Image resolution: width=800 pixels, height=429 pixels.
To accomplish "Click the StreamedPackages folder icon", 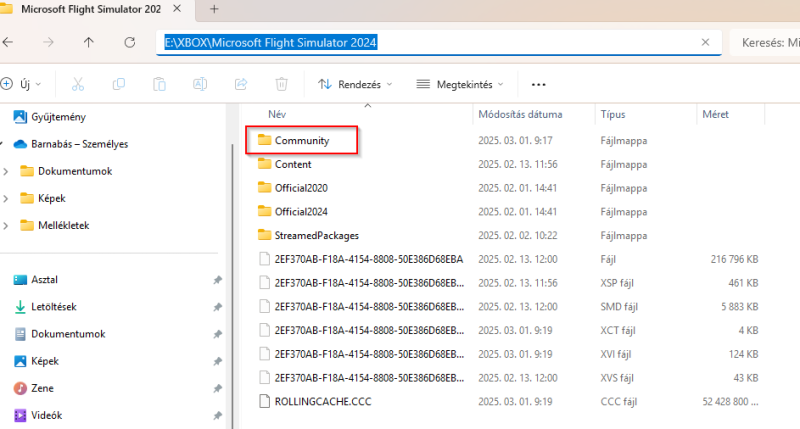I will 264,235.
